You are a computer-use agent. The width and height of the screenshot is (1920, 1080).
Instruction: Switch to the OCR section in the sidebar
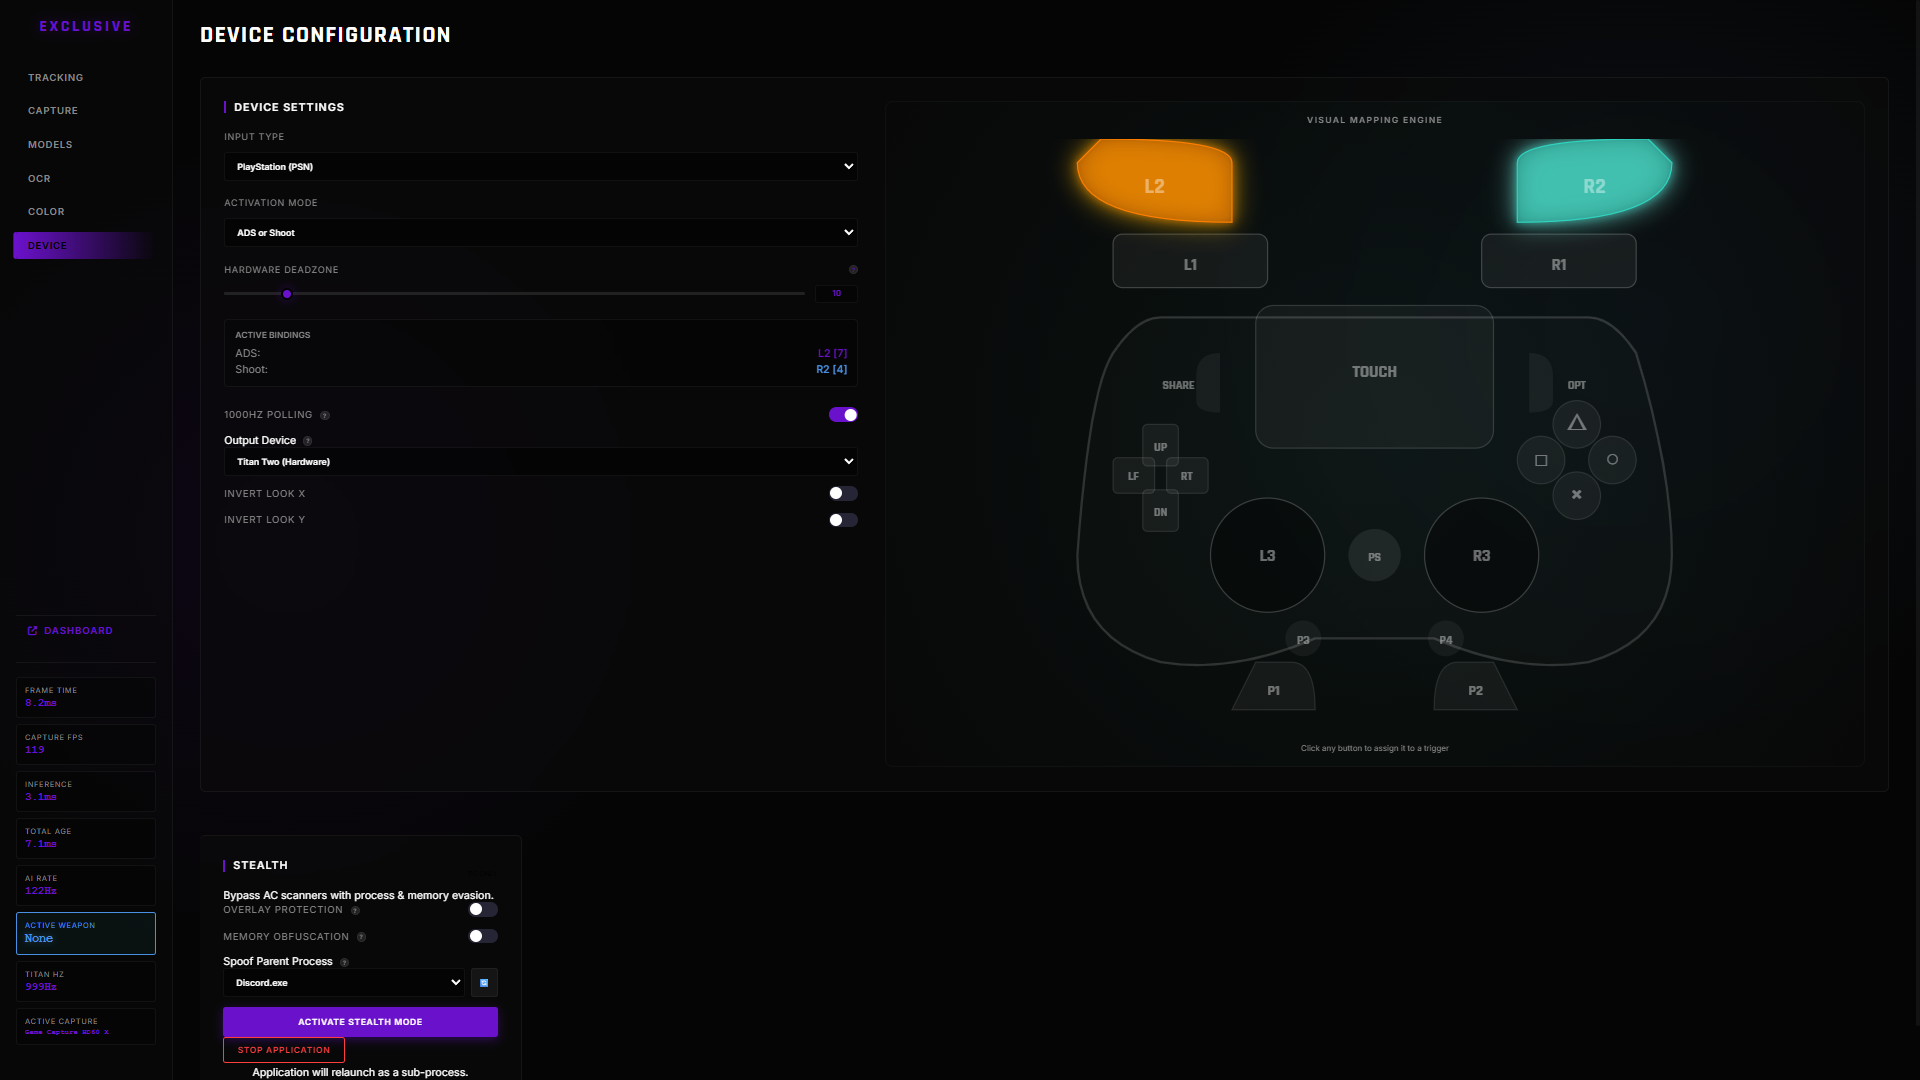pyautogui.click(x=39, y=178)
